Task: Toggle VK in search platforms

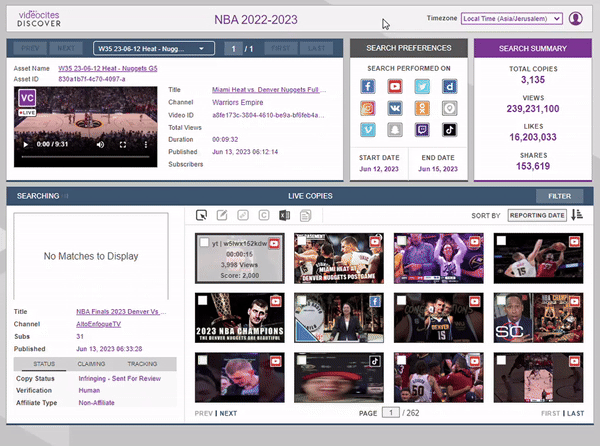Action: [x=395, y=108]
